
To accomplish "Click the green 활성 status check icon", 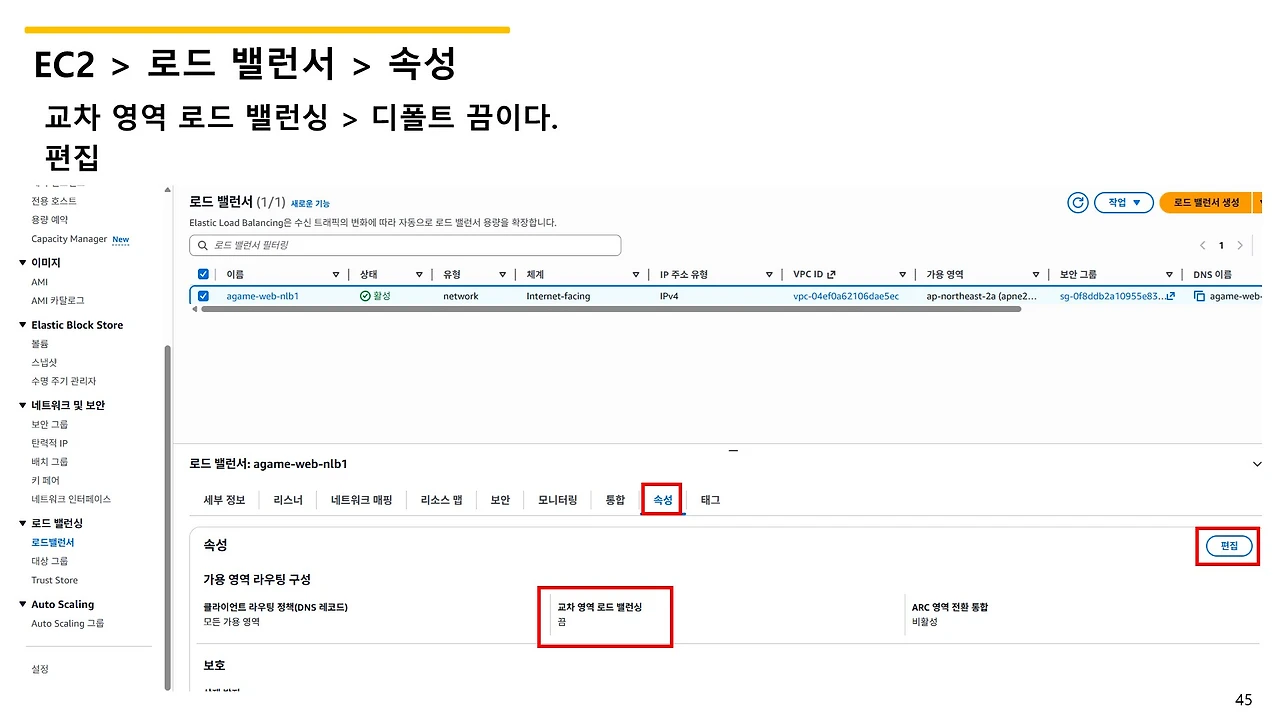I will pyautogui.click(x=364, y=295).
